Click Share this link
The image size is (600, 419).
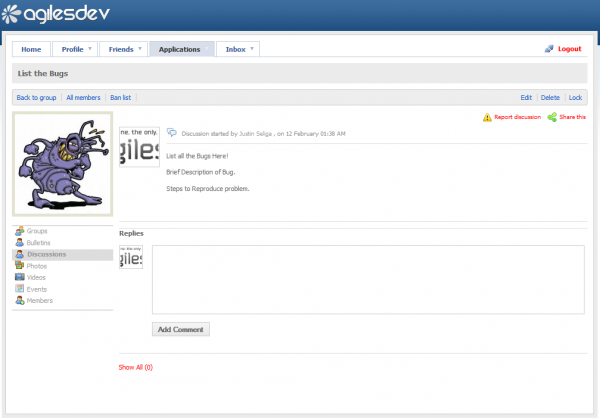pos(572,117)
